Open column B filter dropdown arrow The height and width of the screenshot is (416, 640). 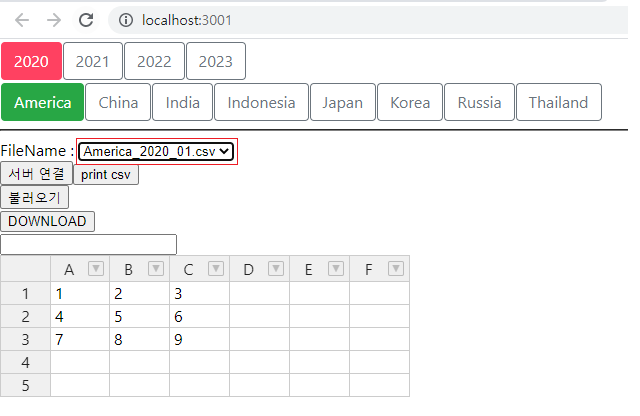[x=156, y=269]
